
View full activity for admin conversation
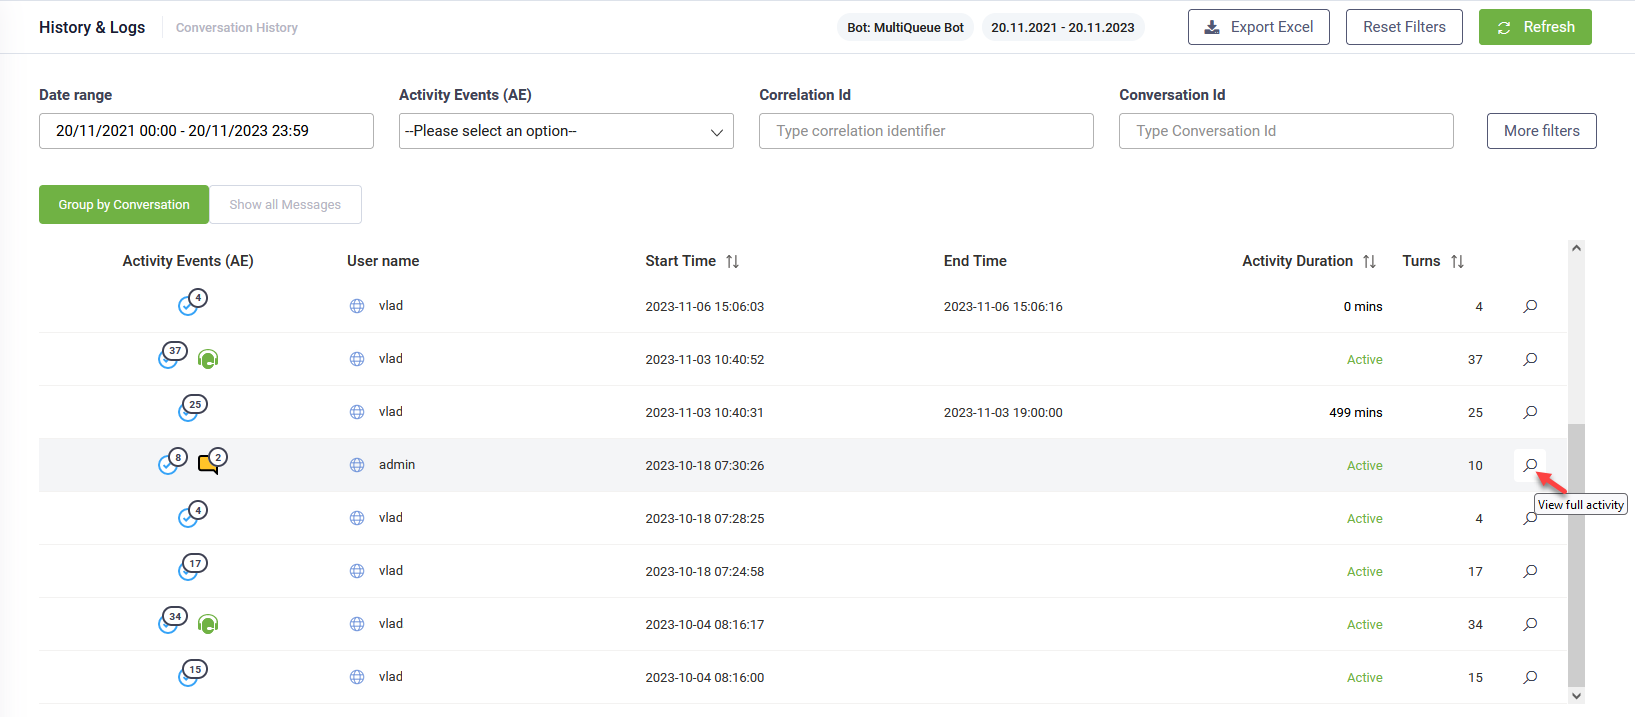[1530, 465]
